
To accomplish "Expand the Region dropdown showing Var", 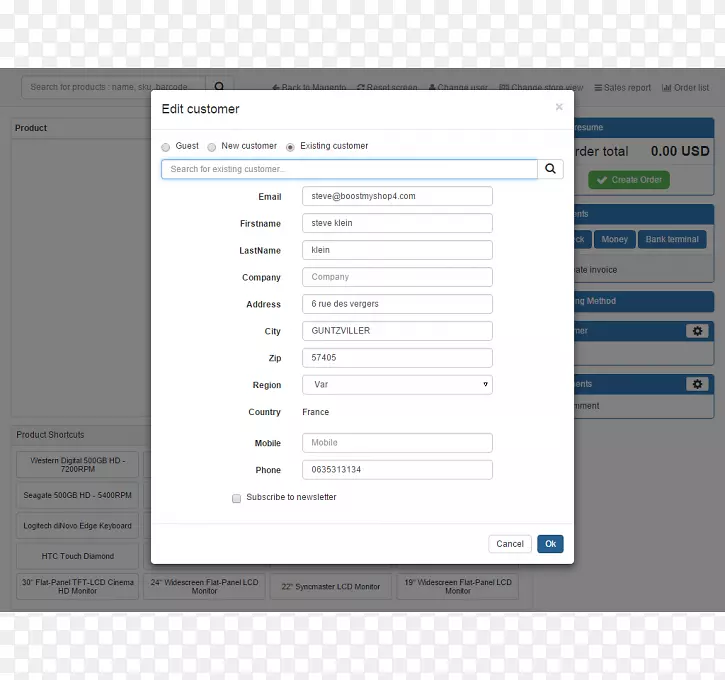I will click(397, 385).
